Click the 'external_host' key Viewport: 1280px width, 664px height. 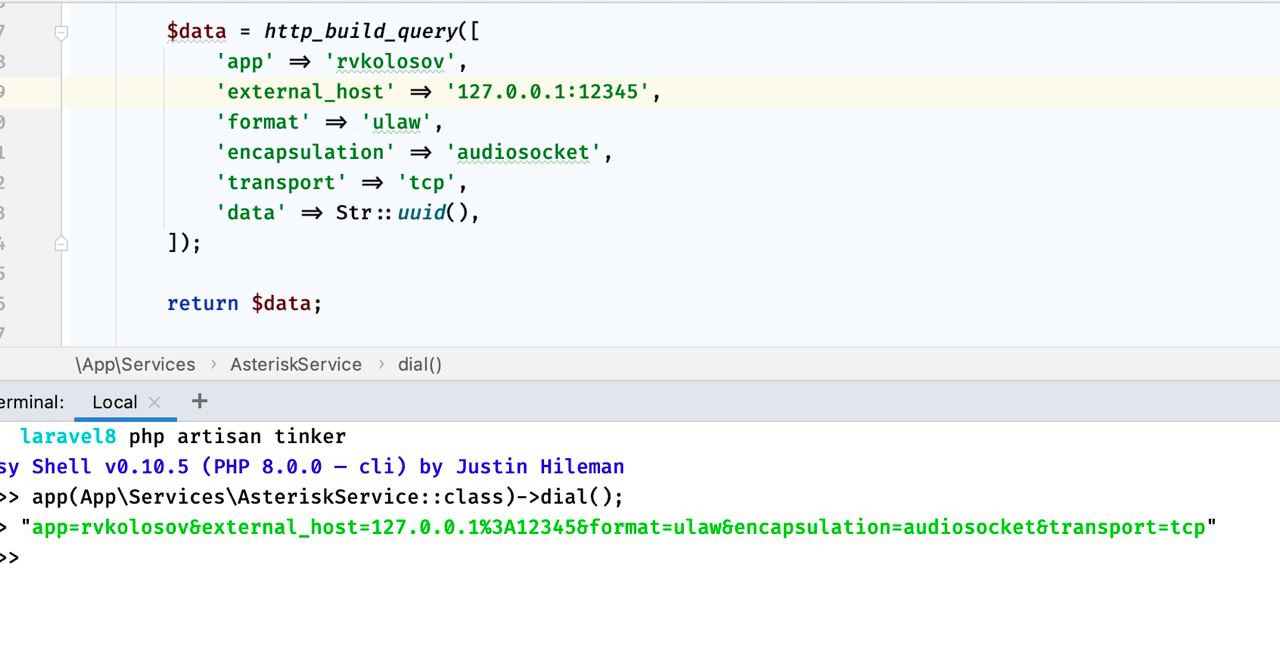(x=306, y=92)
